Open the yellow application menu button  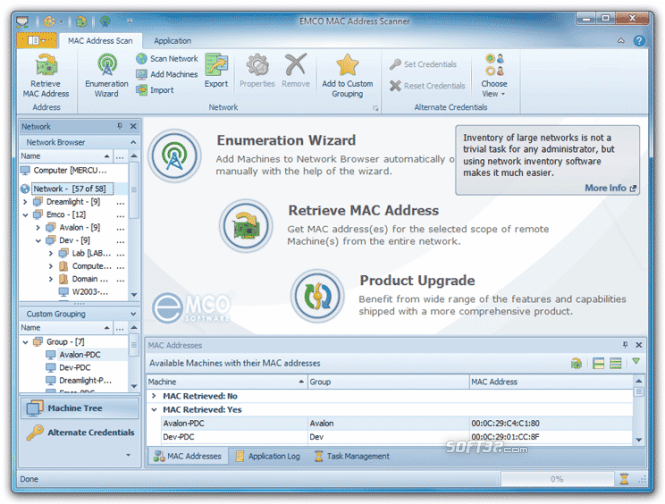[37, 41]
